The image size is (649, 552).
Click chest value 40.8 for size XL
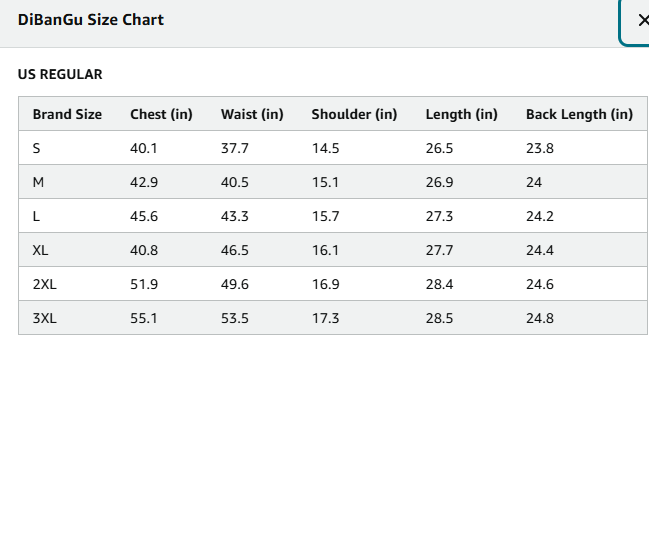point(144,250)
